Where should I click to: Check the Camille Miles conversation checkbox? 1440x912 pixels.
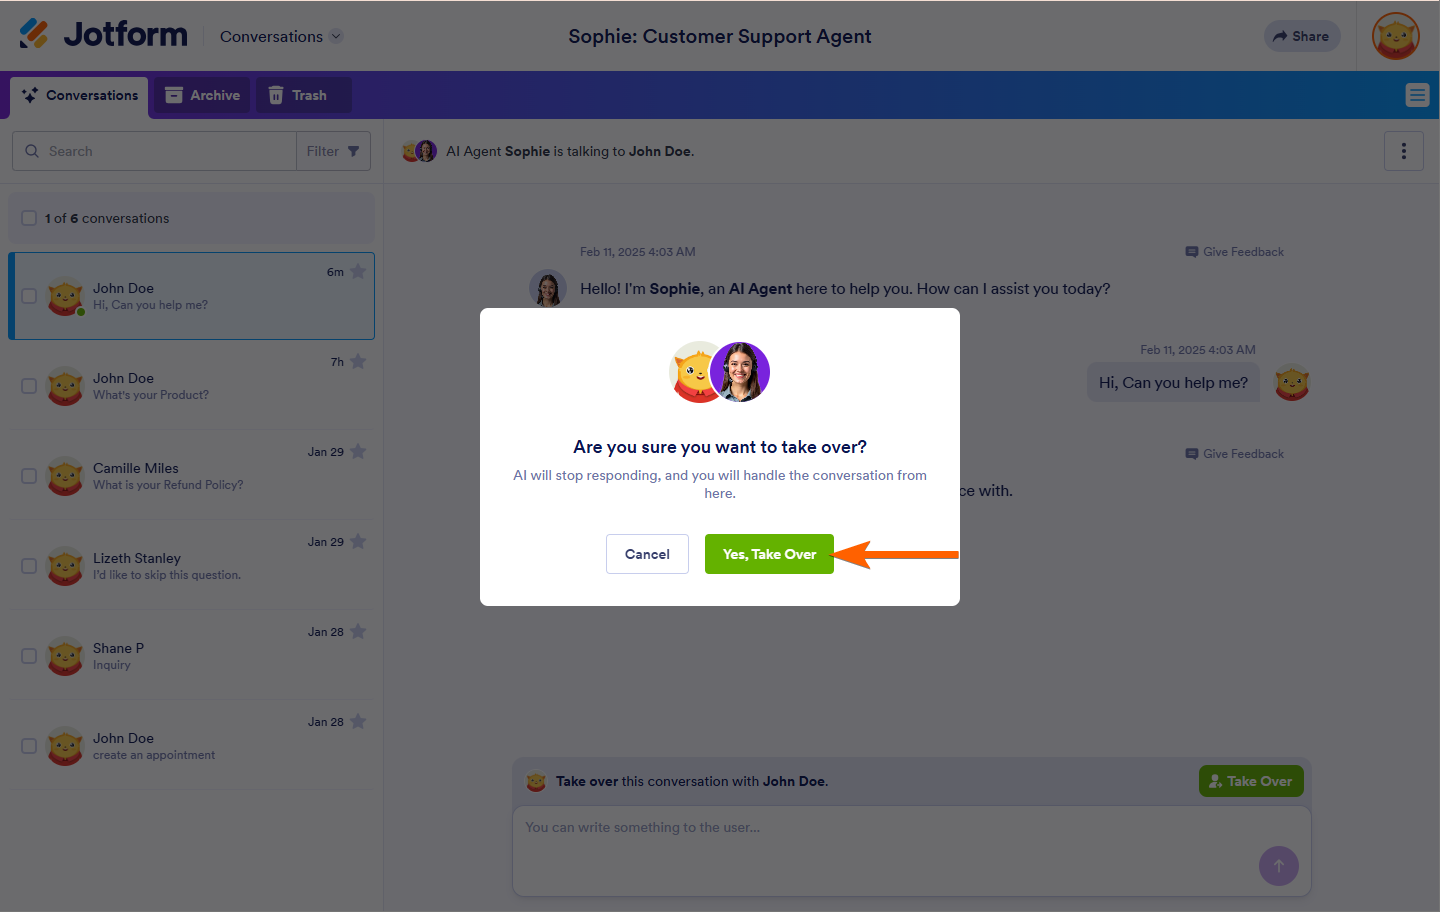pyautogui.click(x=29, y=476)
